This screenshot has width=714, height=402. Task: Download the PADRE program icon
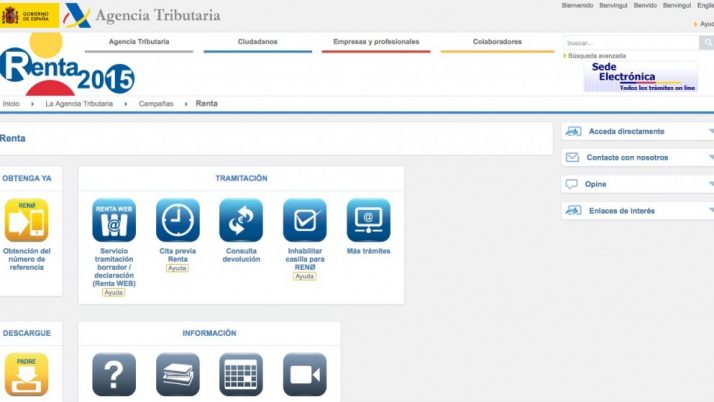(x=26, y=374)
